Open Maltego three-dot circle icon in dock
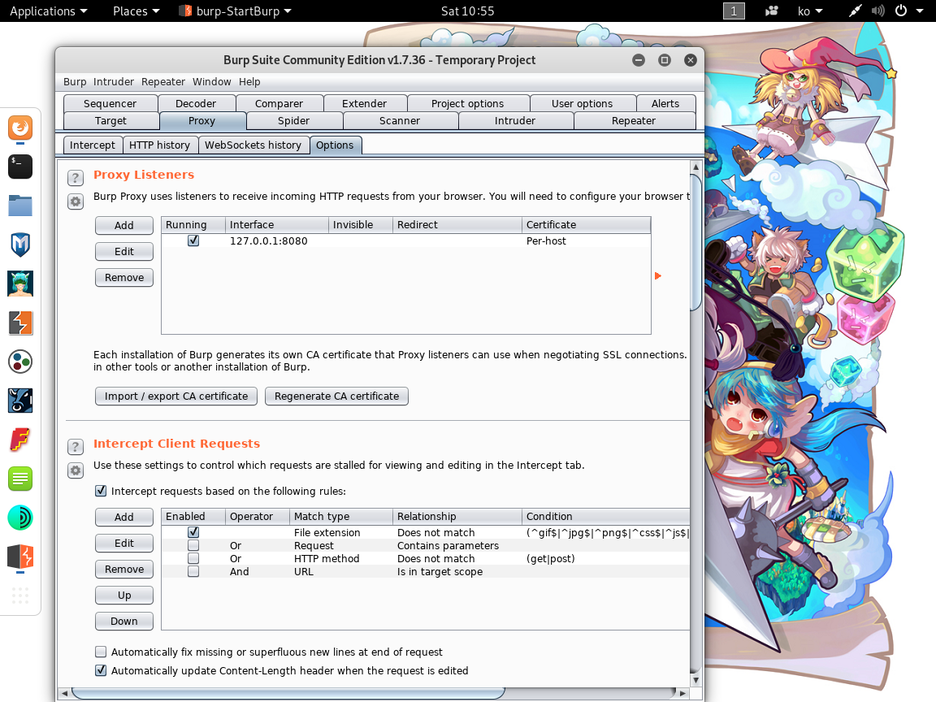Image resolution: width=936 pixels, height=702 pixels. click(20, 362)
